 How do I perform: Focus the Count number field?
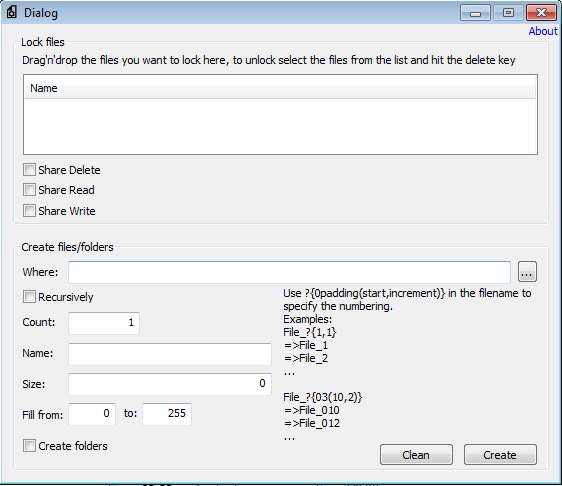[104, 323]
